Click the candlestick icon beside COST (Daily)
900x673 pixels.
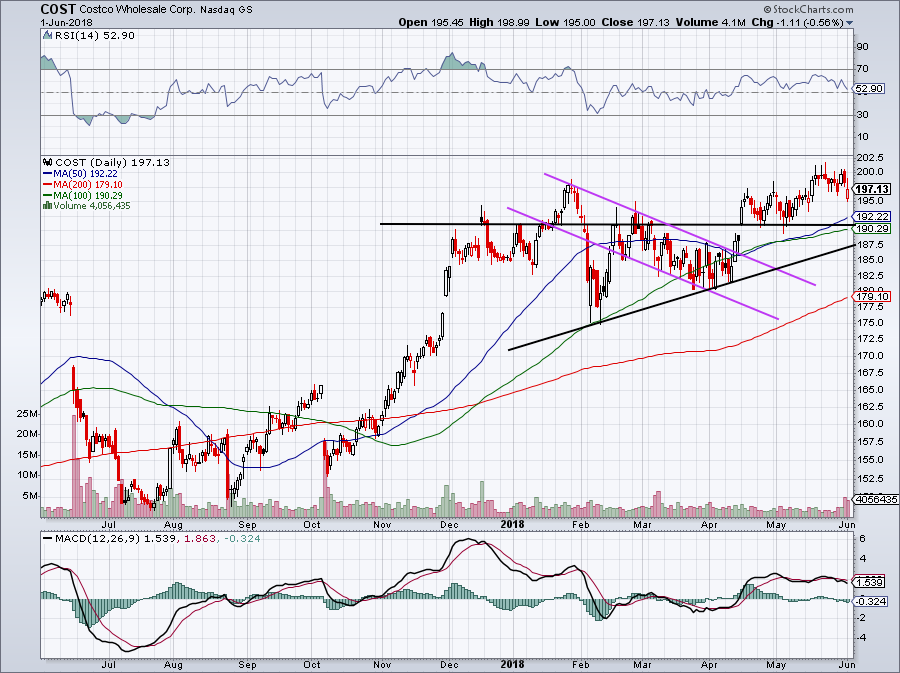click(48, 163)
